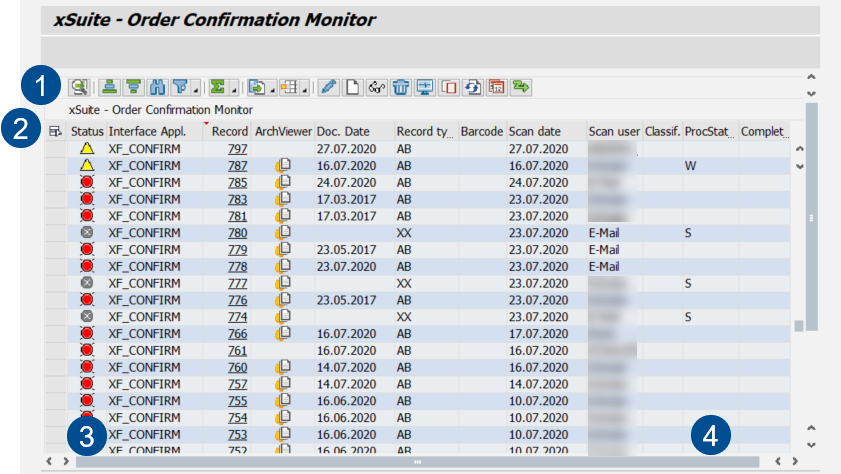Open record 779 link
This screenshot has width=841, height=474.
point(238,250)
